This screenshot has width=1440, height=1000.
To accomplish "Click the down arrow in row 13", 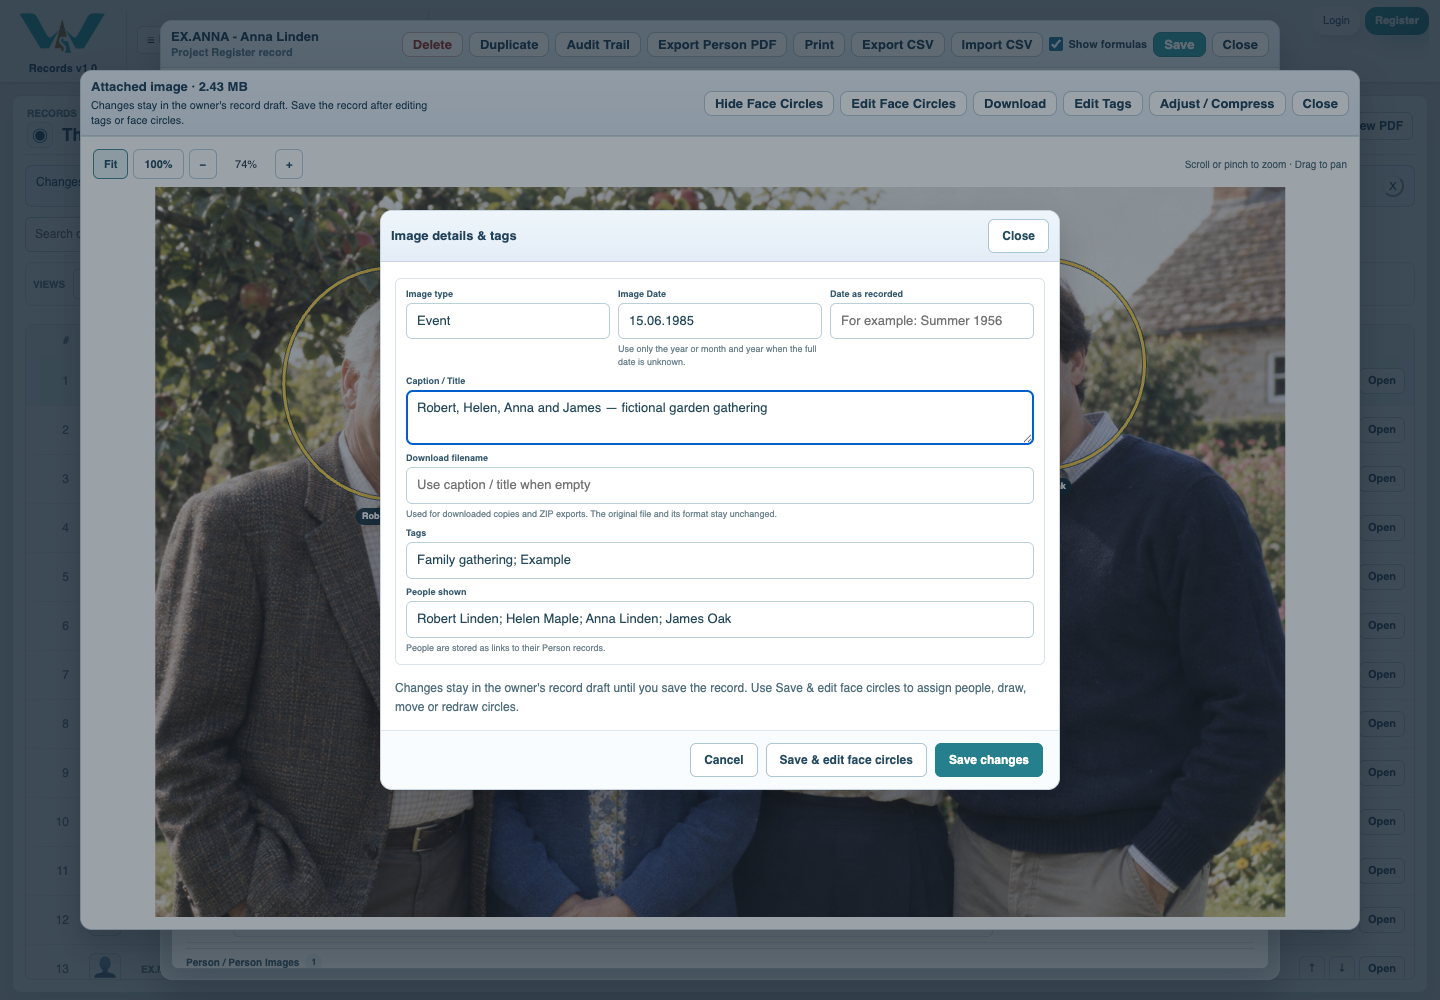I will click(x=1342, y=967).
